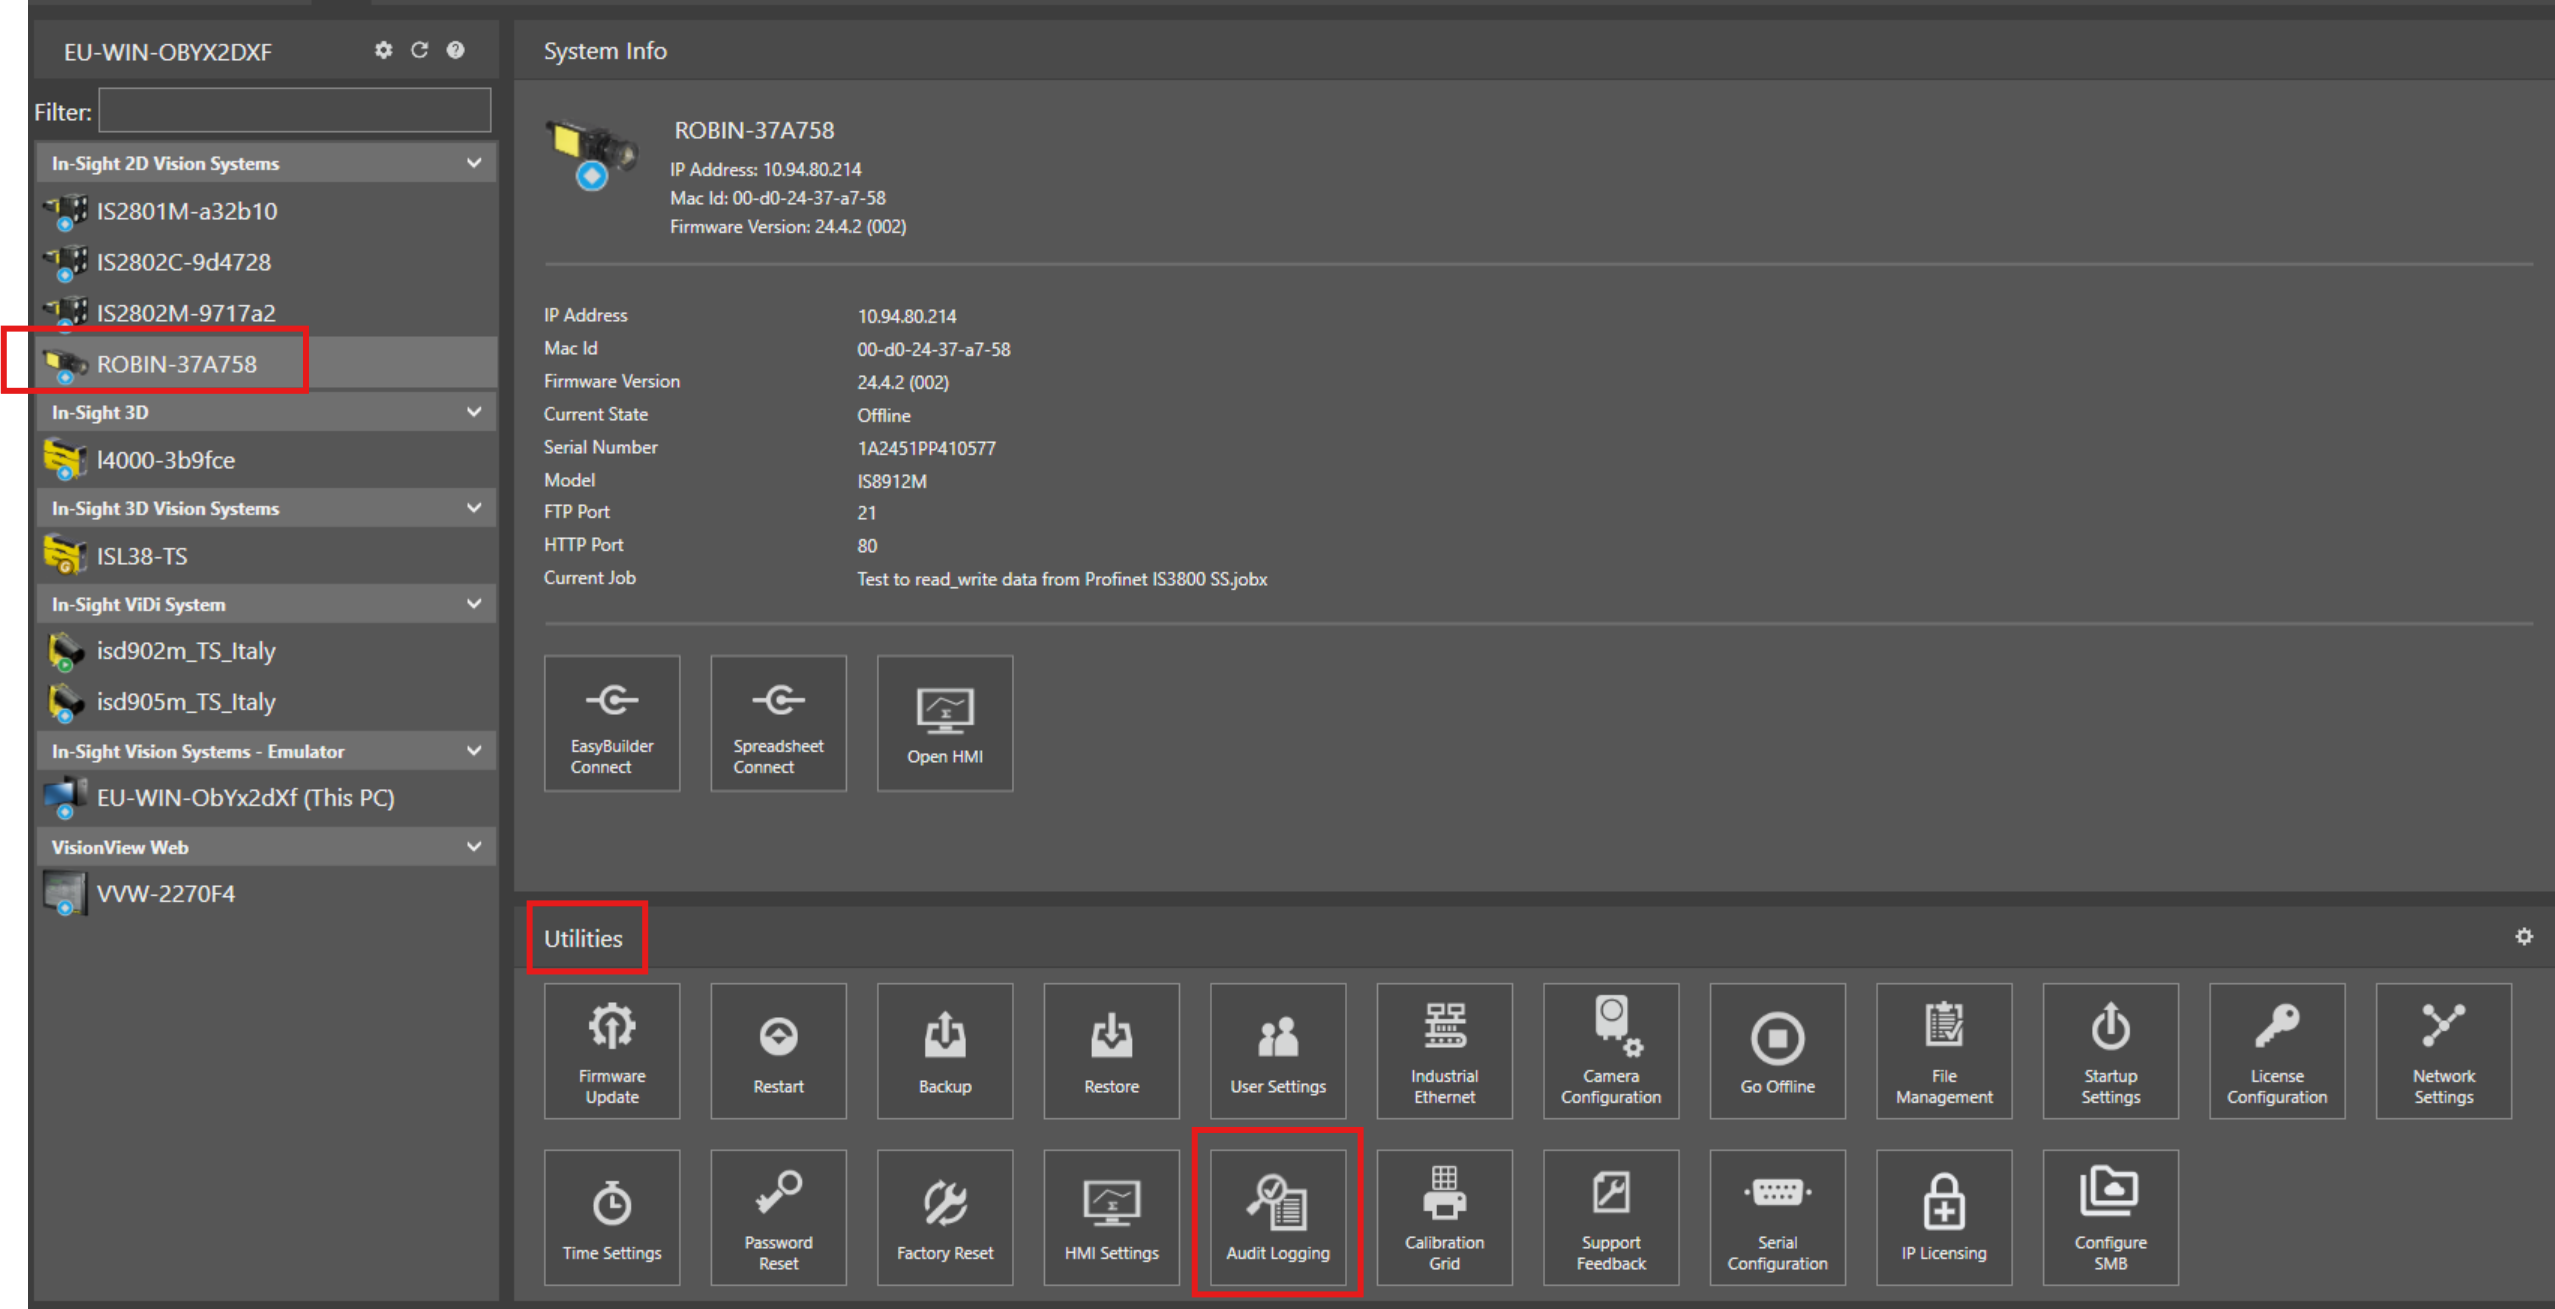Screen dimensions: 2555x1309
Task: Refresh the device list
Action: click(x=419, y=50)
